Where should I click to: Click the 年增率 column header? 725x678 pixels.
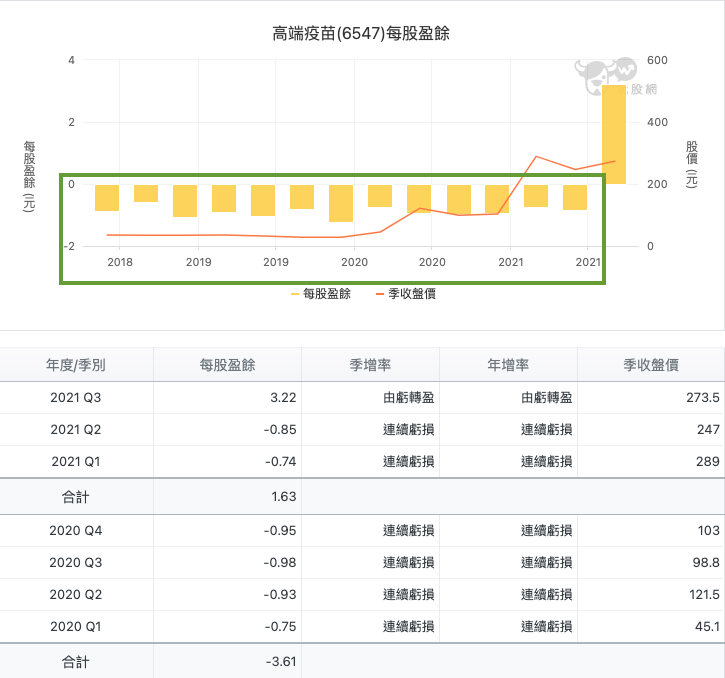[x=508, y=365]
